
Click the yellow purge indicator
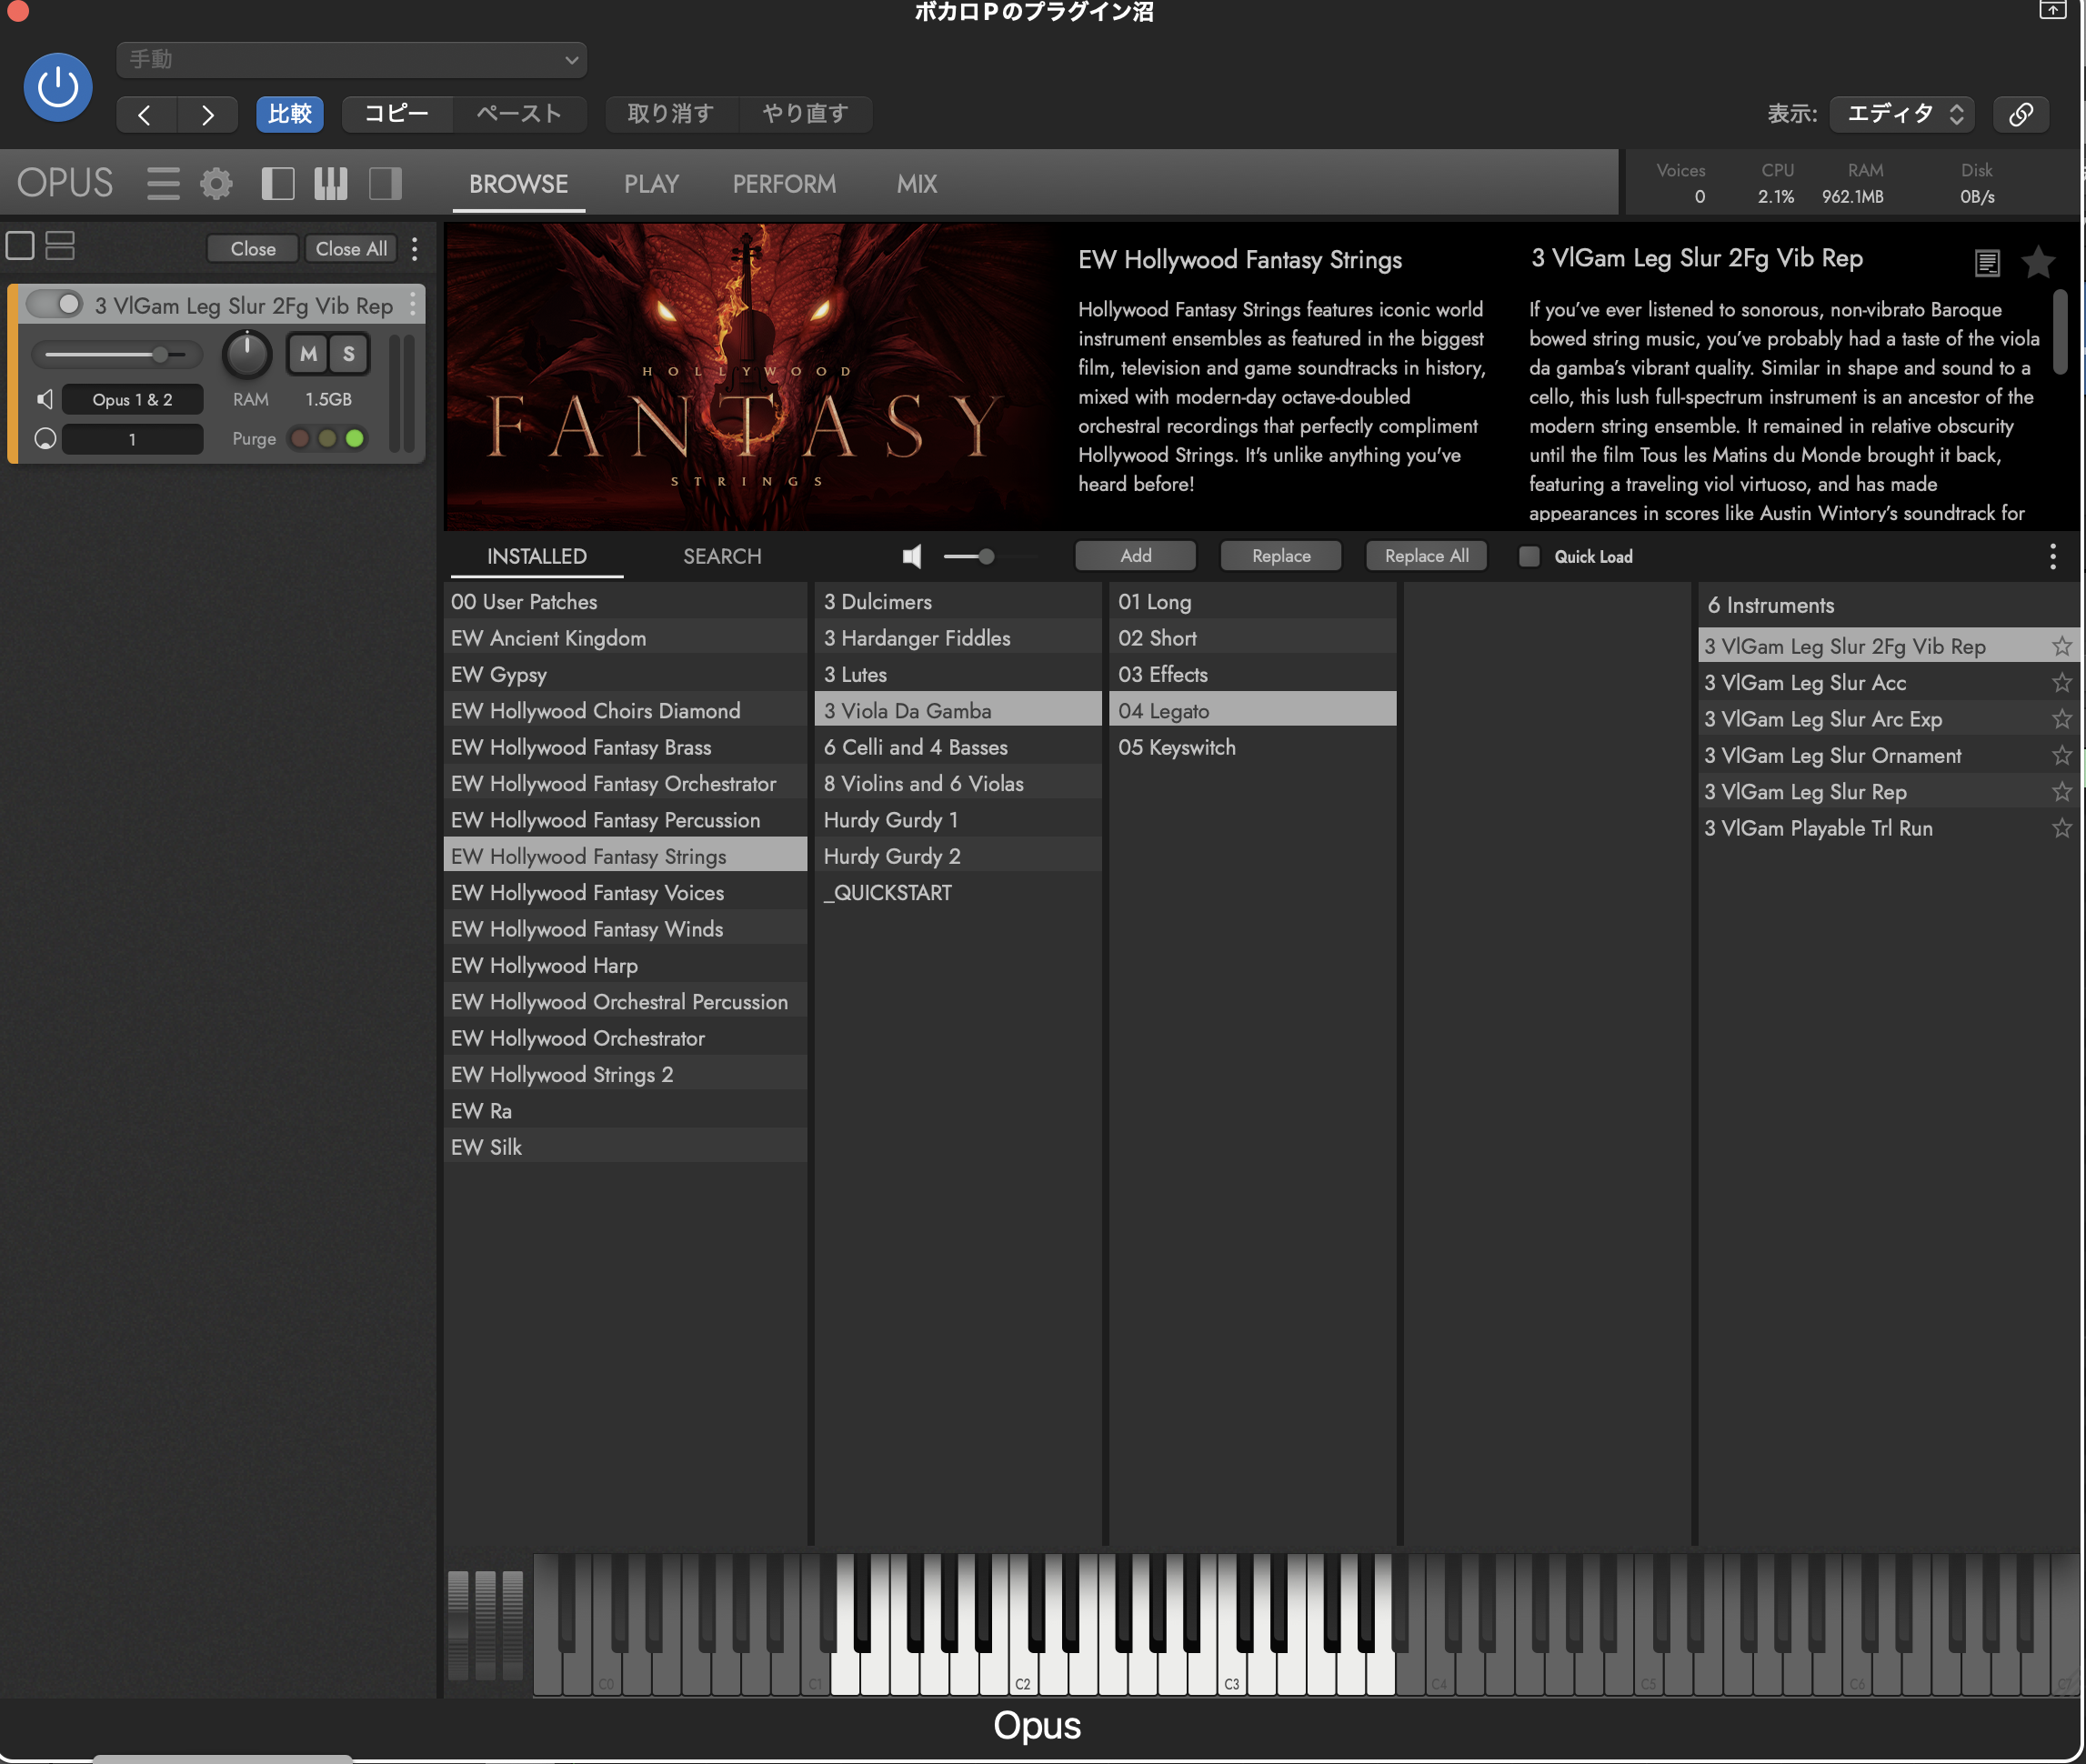327,439
